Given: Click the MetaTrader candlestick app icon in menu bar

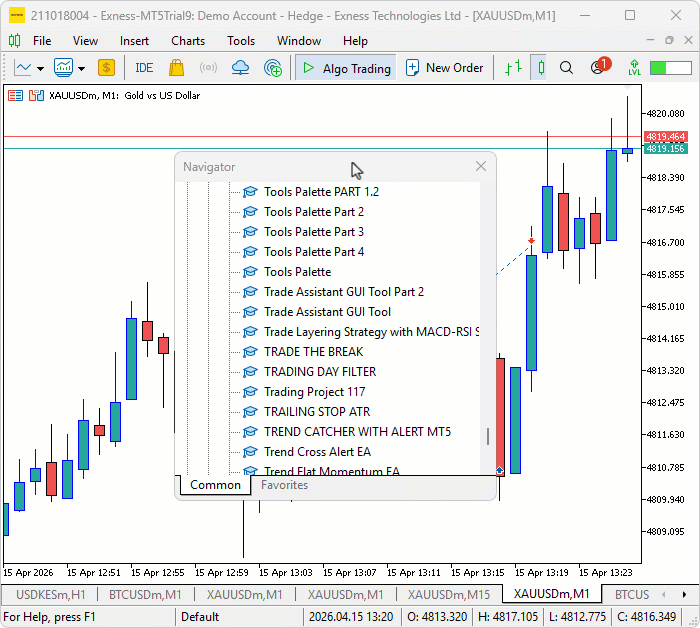Looking at the screenshot, I should (x=14, y=41).
